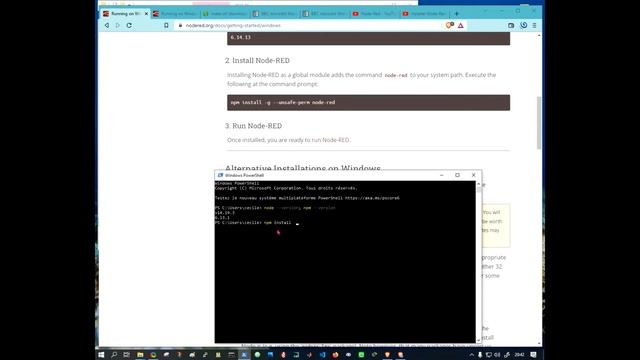Click the 'npm install' command line in PowerShell

(257, 223)
